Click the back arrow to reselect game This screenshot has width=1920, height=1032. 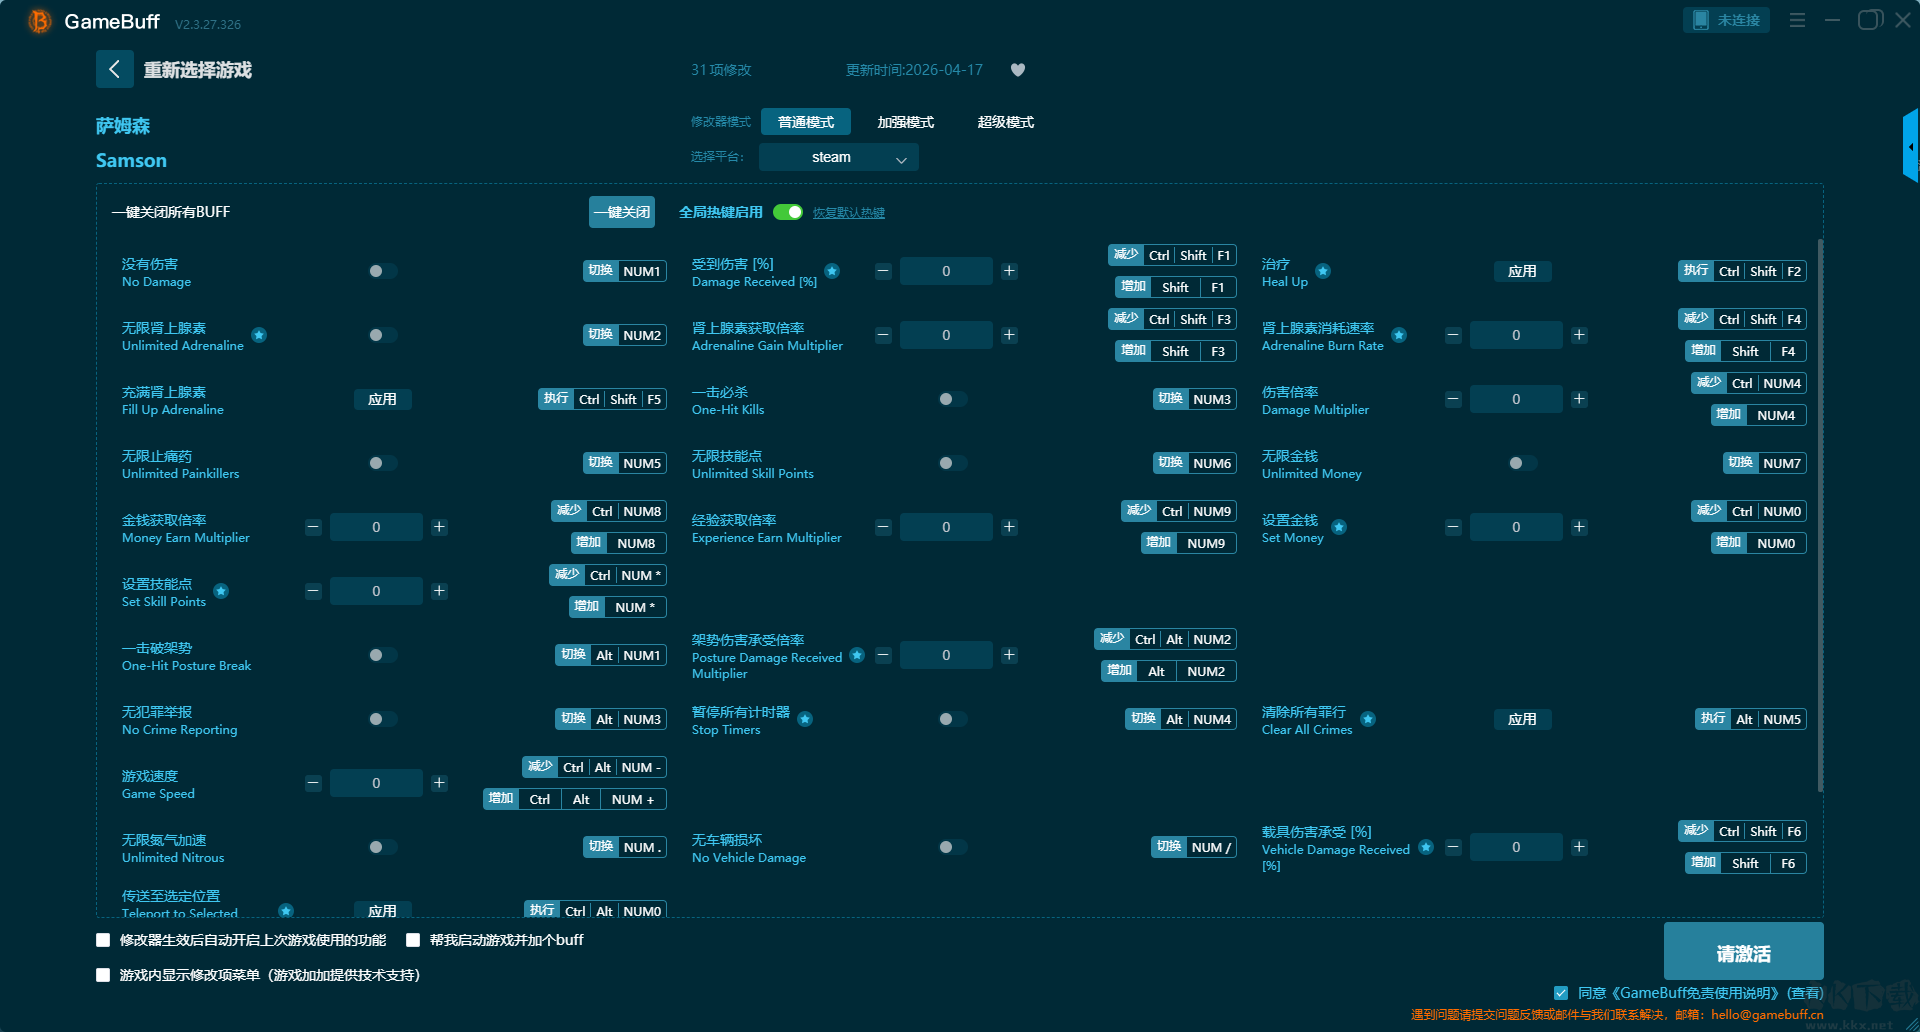[114, 69]
